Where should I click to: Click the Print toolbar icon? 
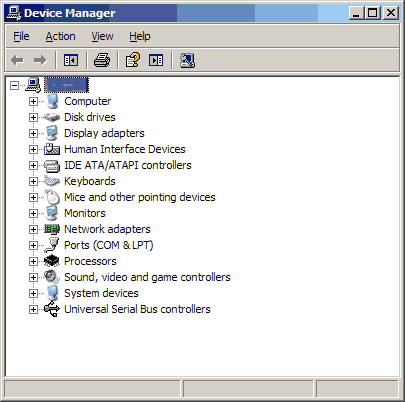(x=102, y=60)
